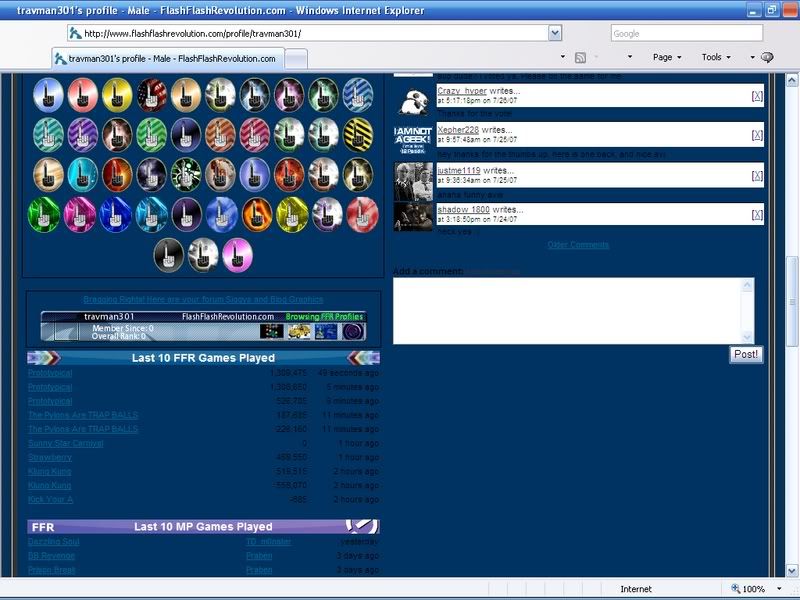Expand the address bar URL history dropdown
Image resolution: width=800 pixels, height=600 pixels.
pyautogui.click(x=555, y=33)
